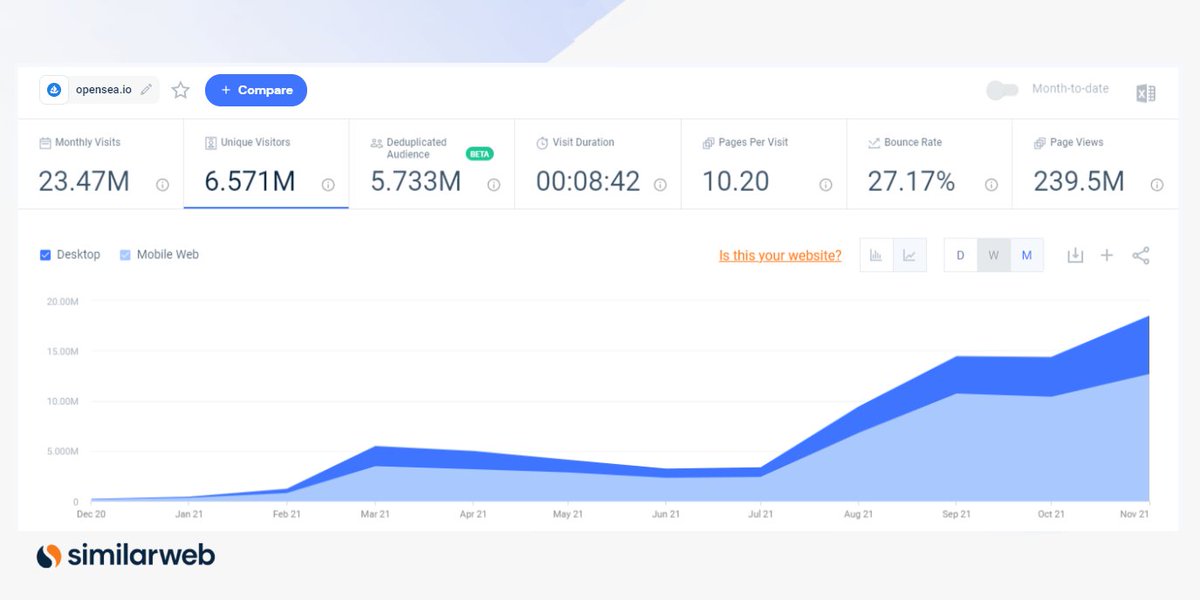Image resolution: width=1200 pixels, height=600 pixels.
Task: Add chart to dashboard with plus icon
Action: pos(1107,255)
